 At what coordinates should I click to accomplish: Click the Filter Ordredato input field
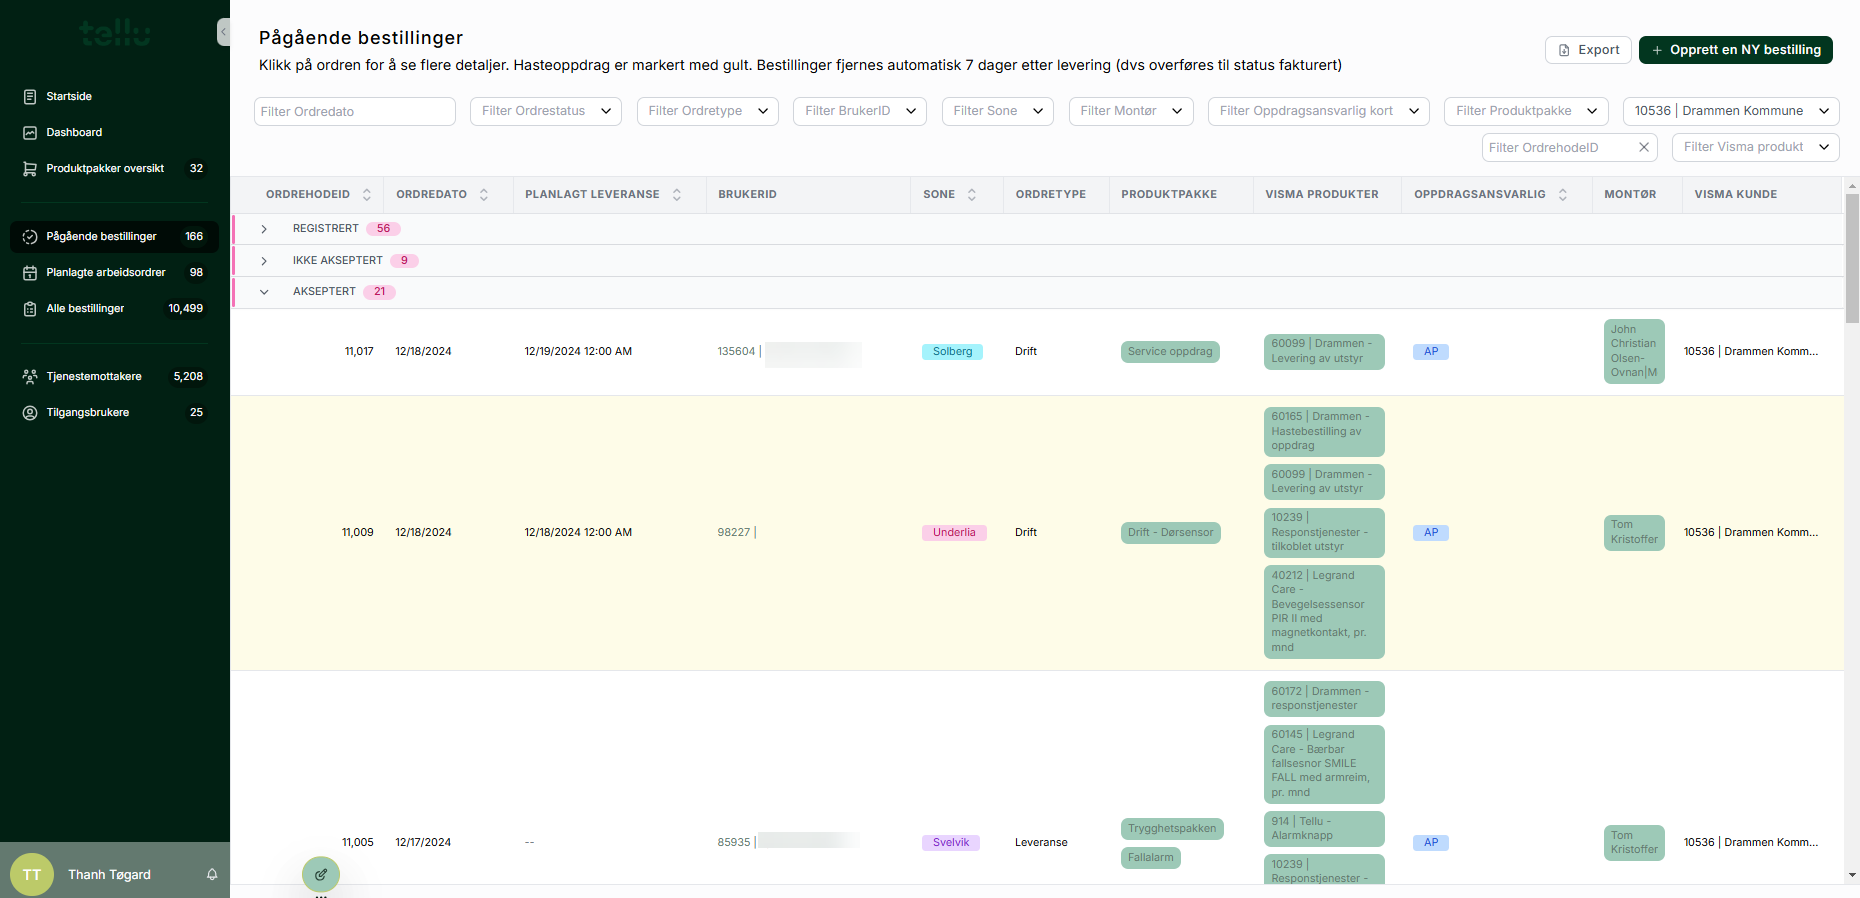354,111
